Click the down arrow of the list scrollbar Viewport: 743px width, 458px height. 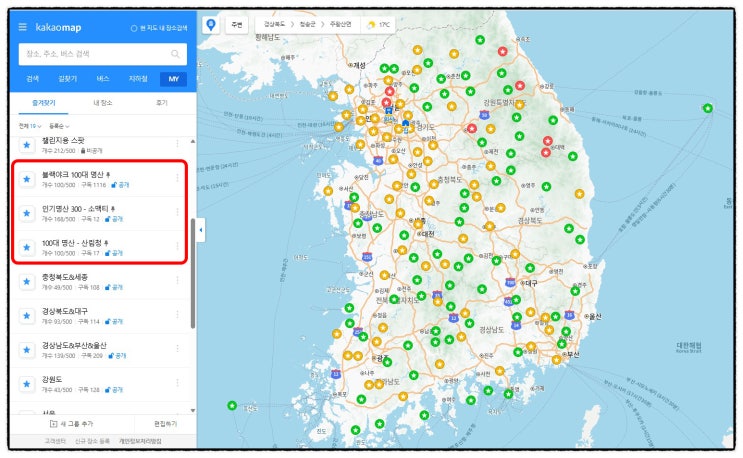[x=193, y=411]
